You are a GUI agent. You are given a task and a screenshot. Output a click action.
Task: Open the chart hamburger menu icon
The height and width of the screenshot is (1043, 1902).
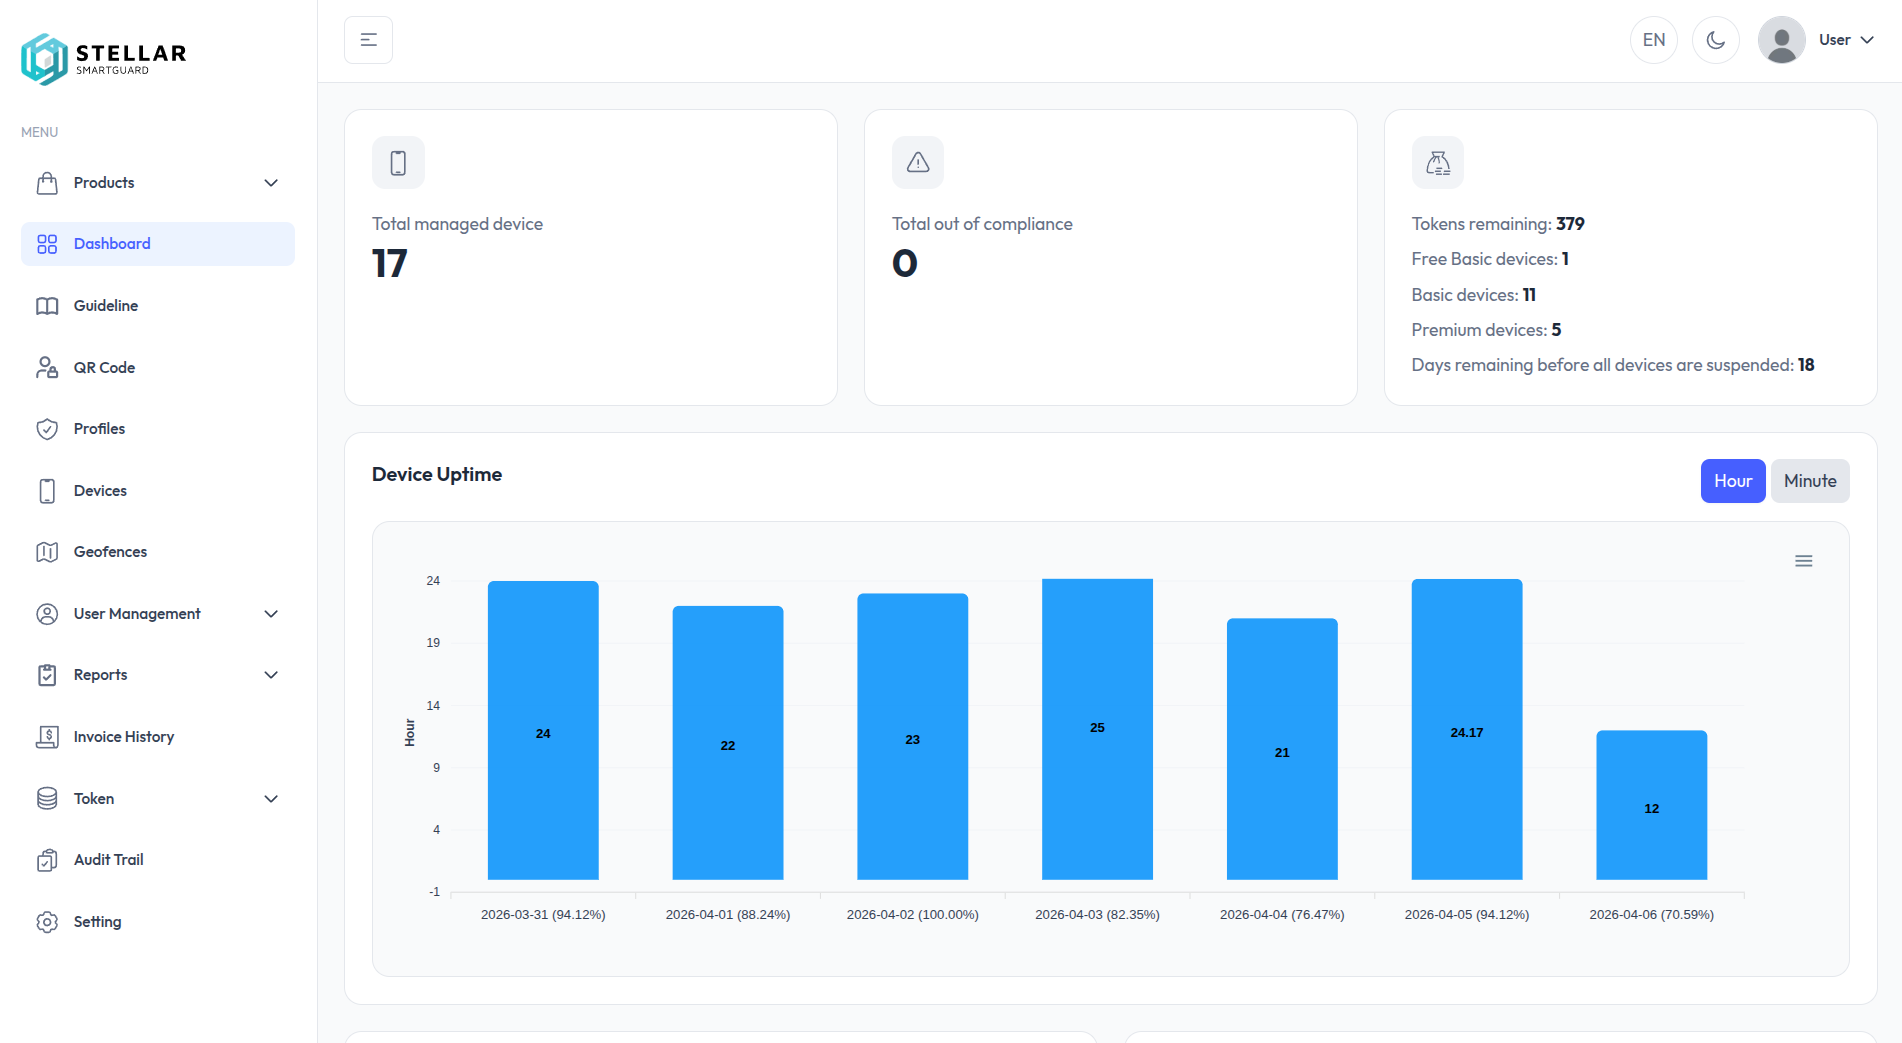1803,560
